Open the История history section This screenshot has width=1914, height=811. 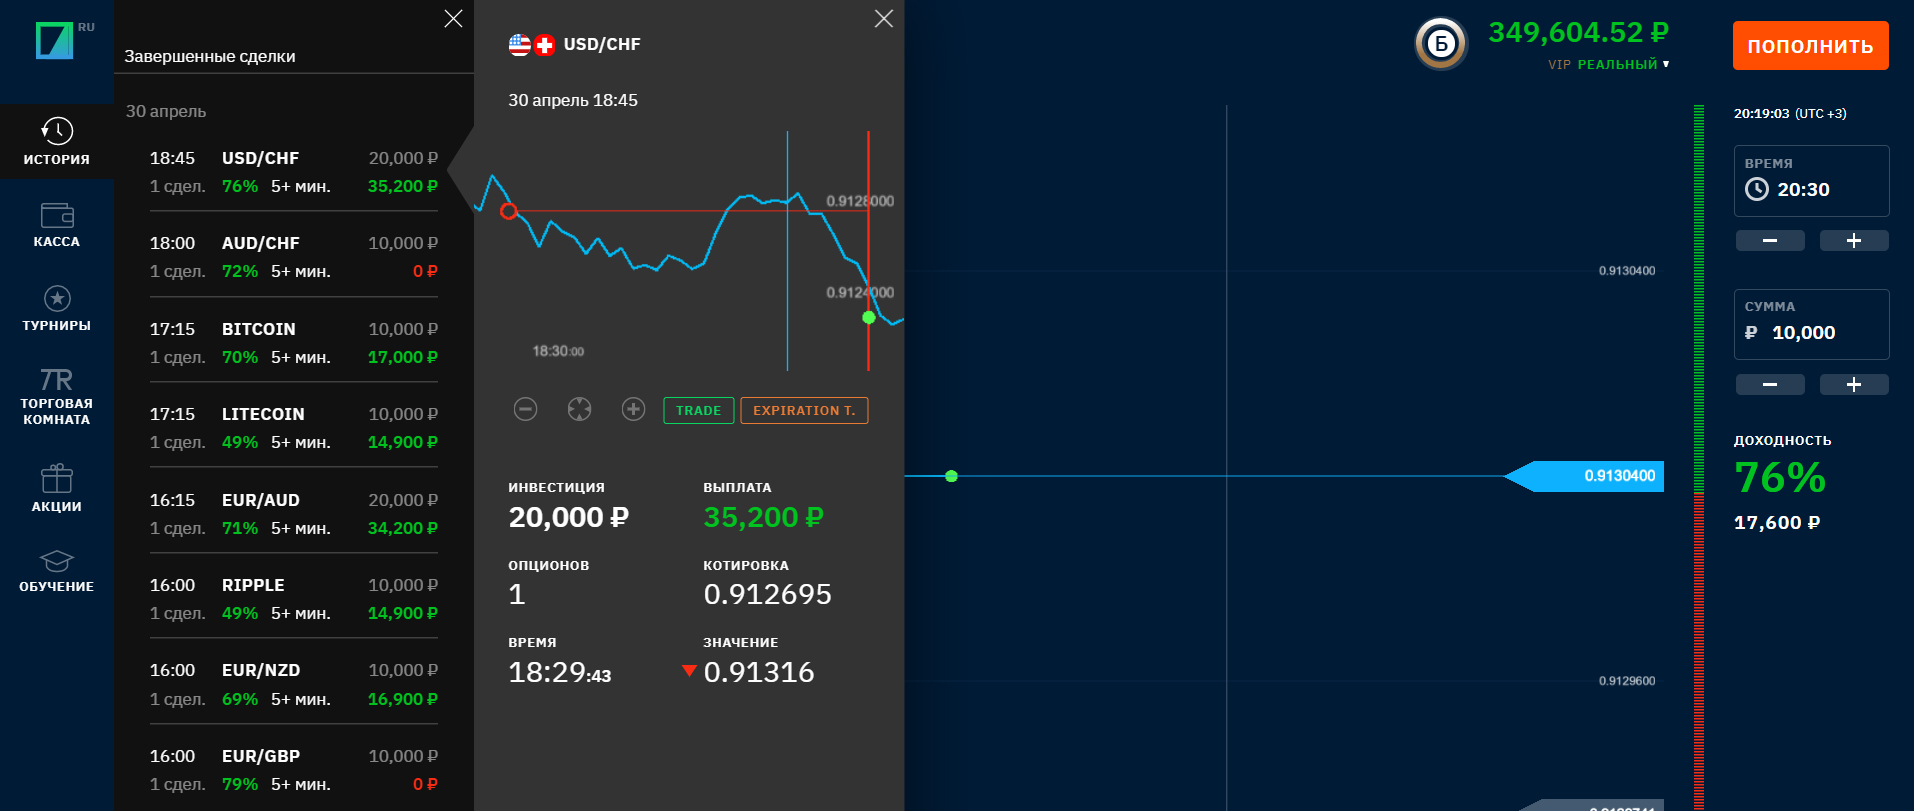(57, 142)
